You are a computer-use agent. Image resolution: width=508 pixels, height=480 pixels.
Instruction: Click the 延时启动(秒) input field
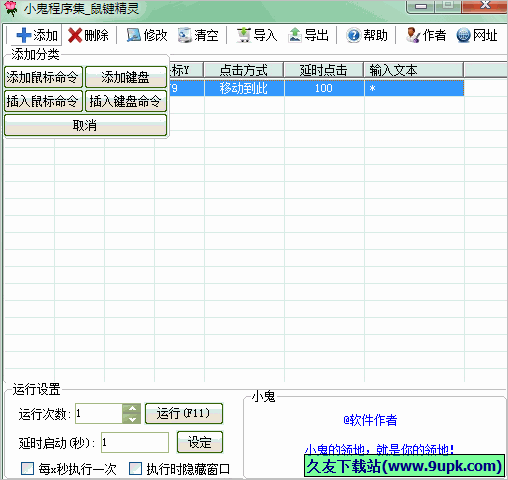135,442
